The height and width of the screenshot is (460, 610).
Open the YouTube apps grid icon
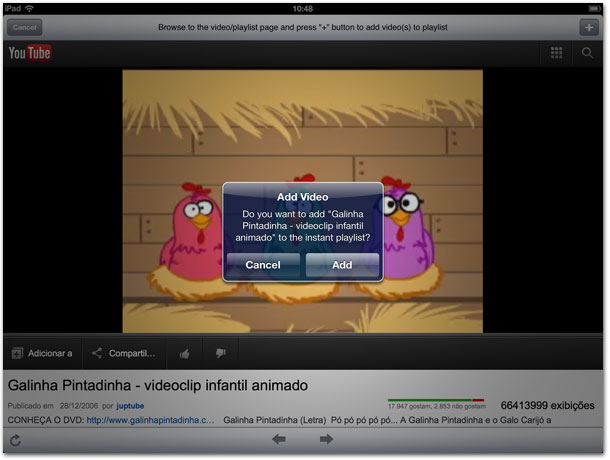pos(556,53)
